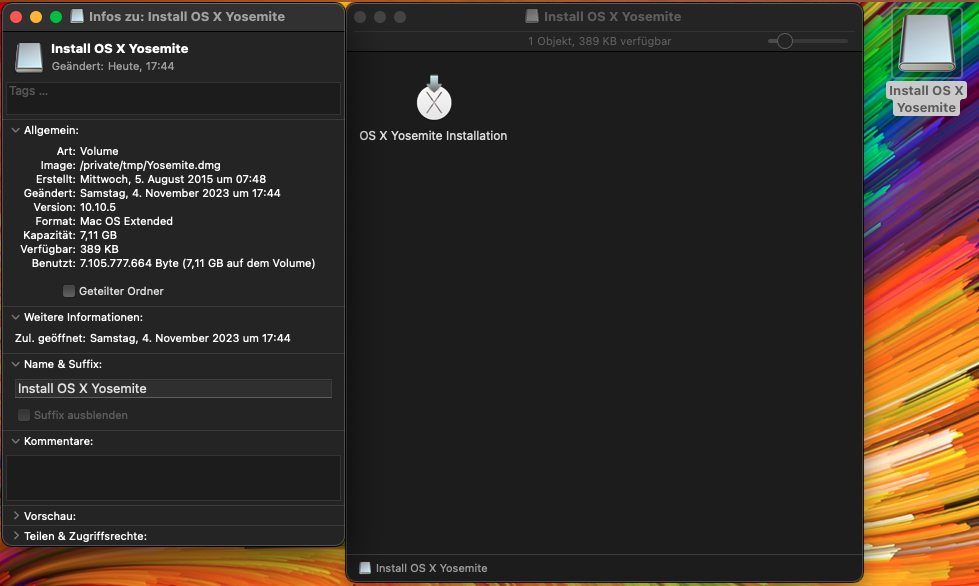Close the Info window with red button

(x=16, y=17)
